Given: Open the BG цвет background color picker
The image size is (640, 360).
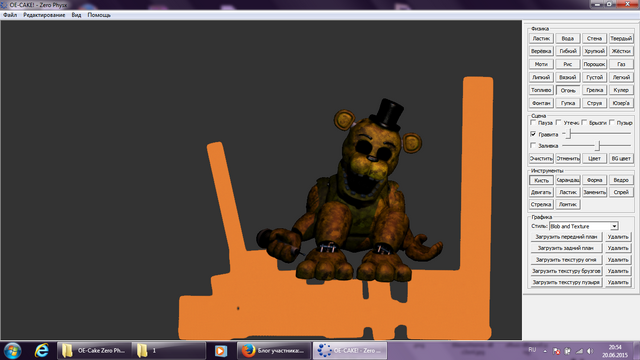Looking at the screenshot, I should click(x=621, y=158).
